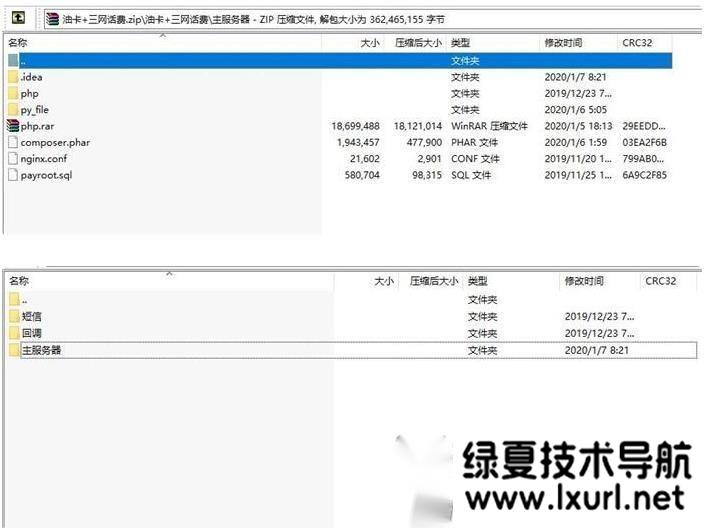Select the parent folder icon in lower window
705x528 pixels.
point(14,299)
